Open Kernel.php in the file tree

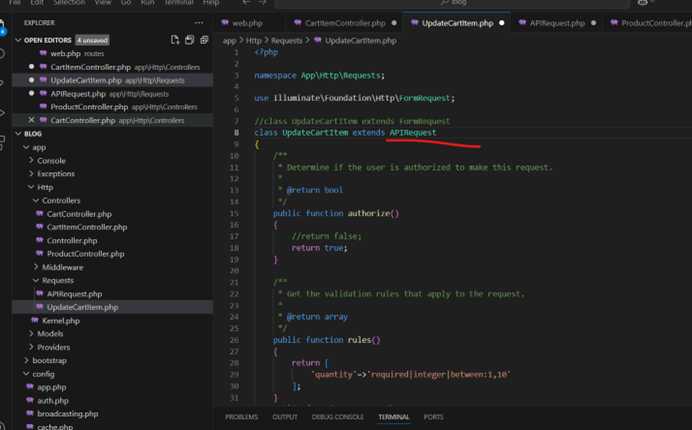point(60,321)
